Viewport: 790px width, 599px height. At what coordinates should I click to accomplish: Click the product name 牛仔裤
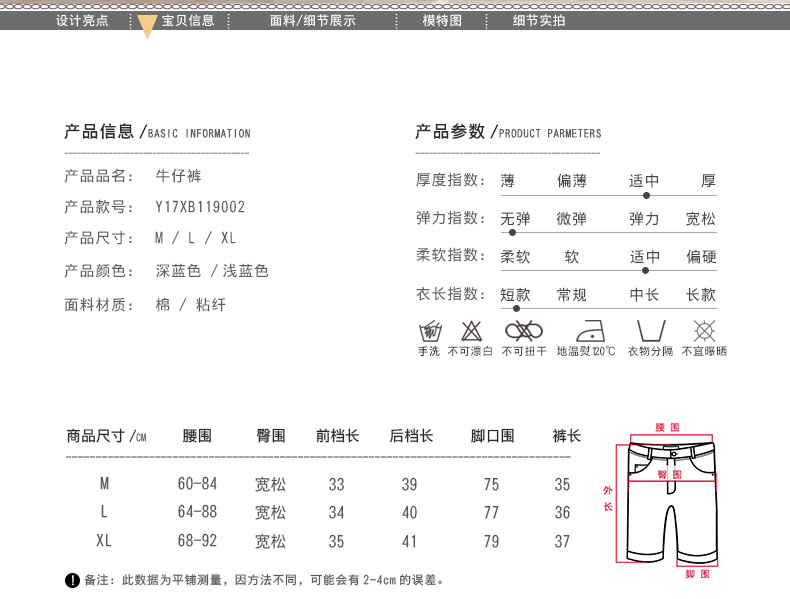coord(178,176)
